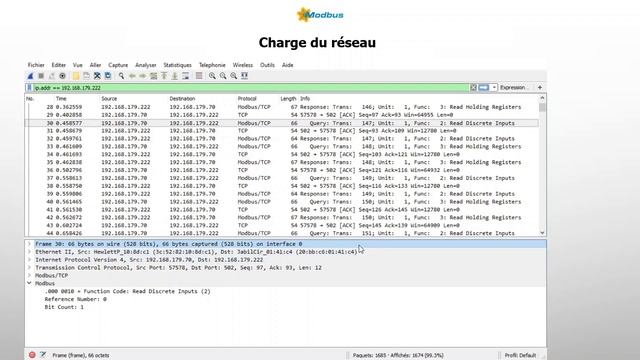Open the Analyser menu
The image size is (640, 360).
[146, 65]
